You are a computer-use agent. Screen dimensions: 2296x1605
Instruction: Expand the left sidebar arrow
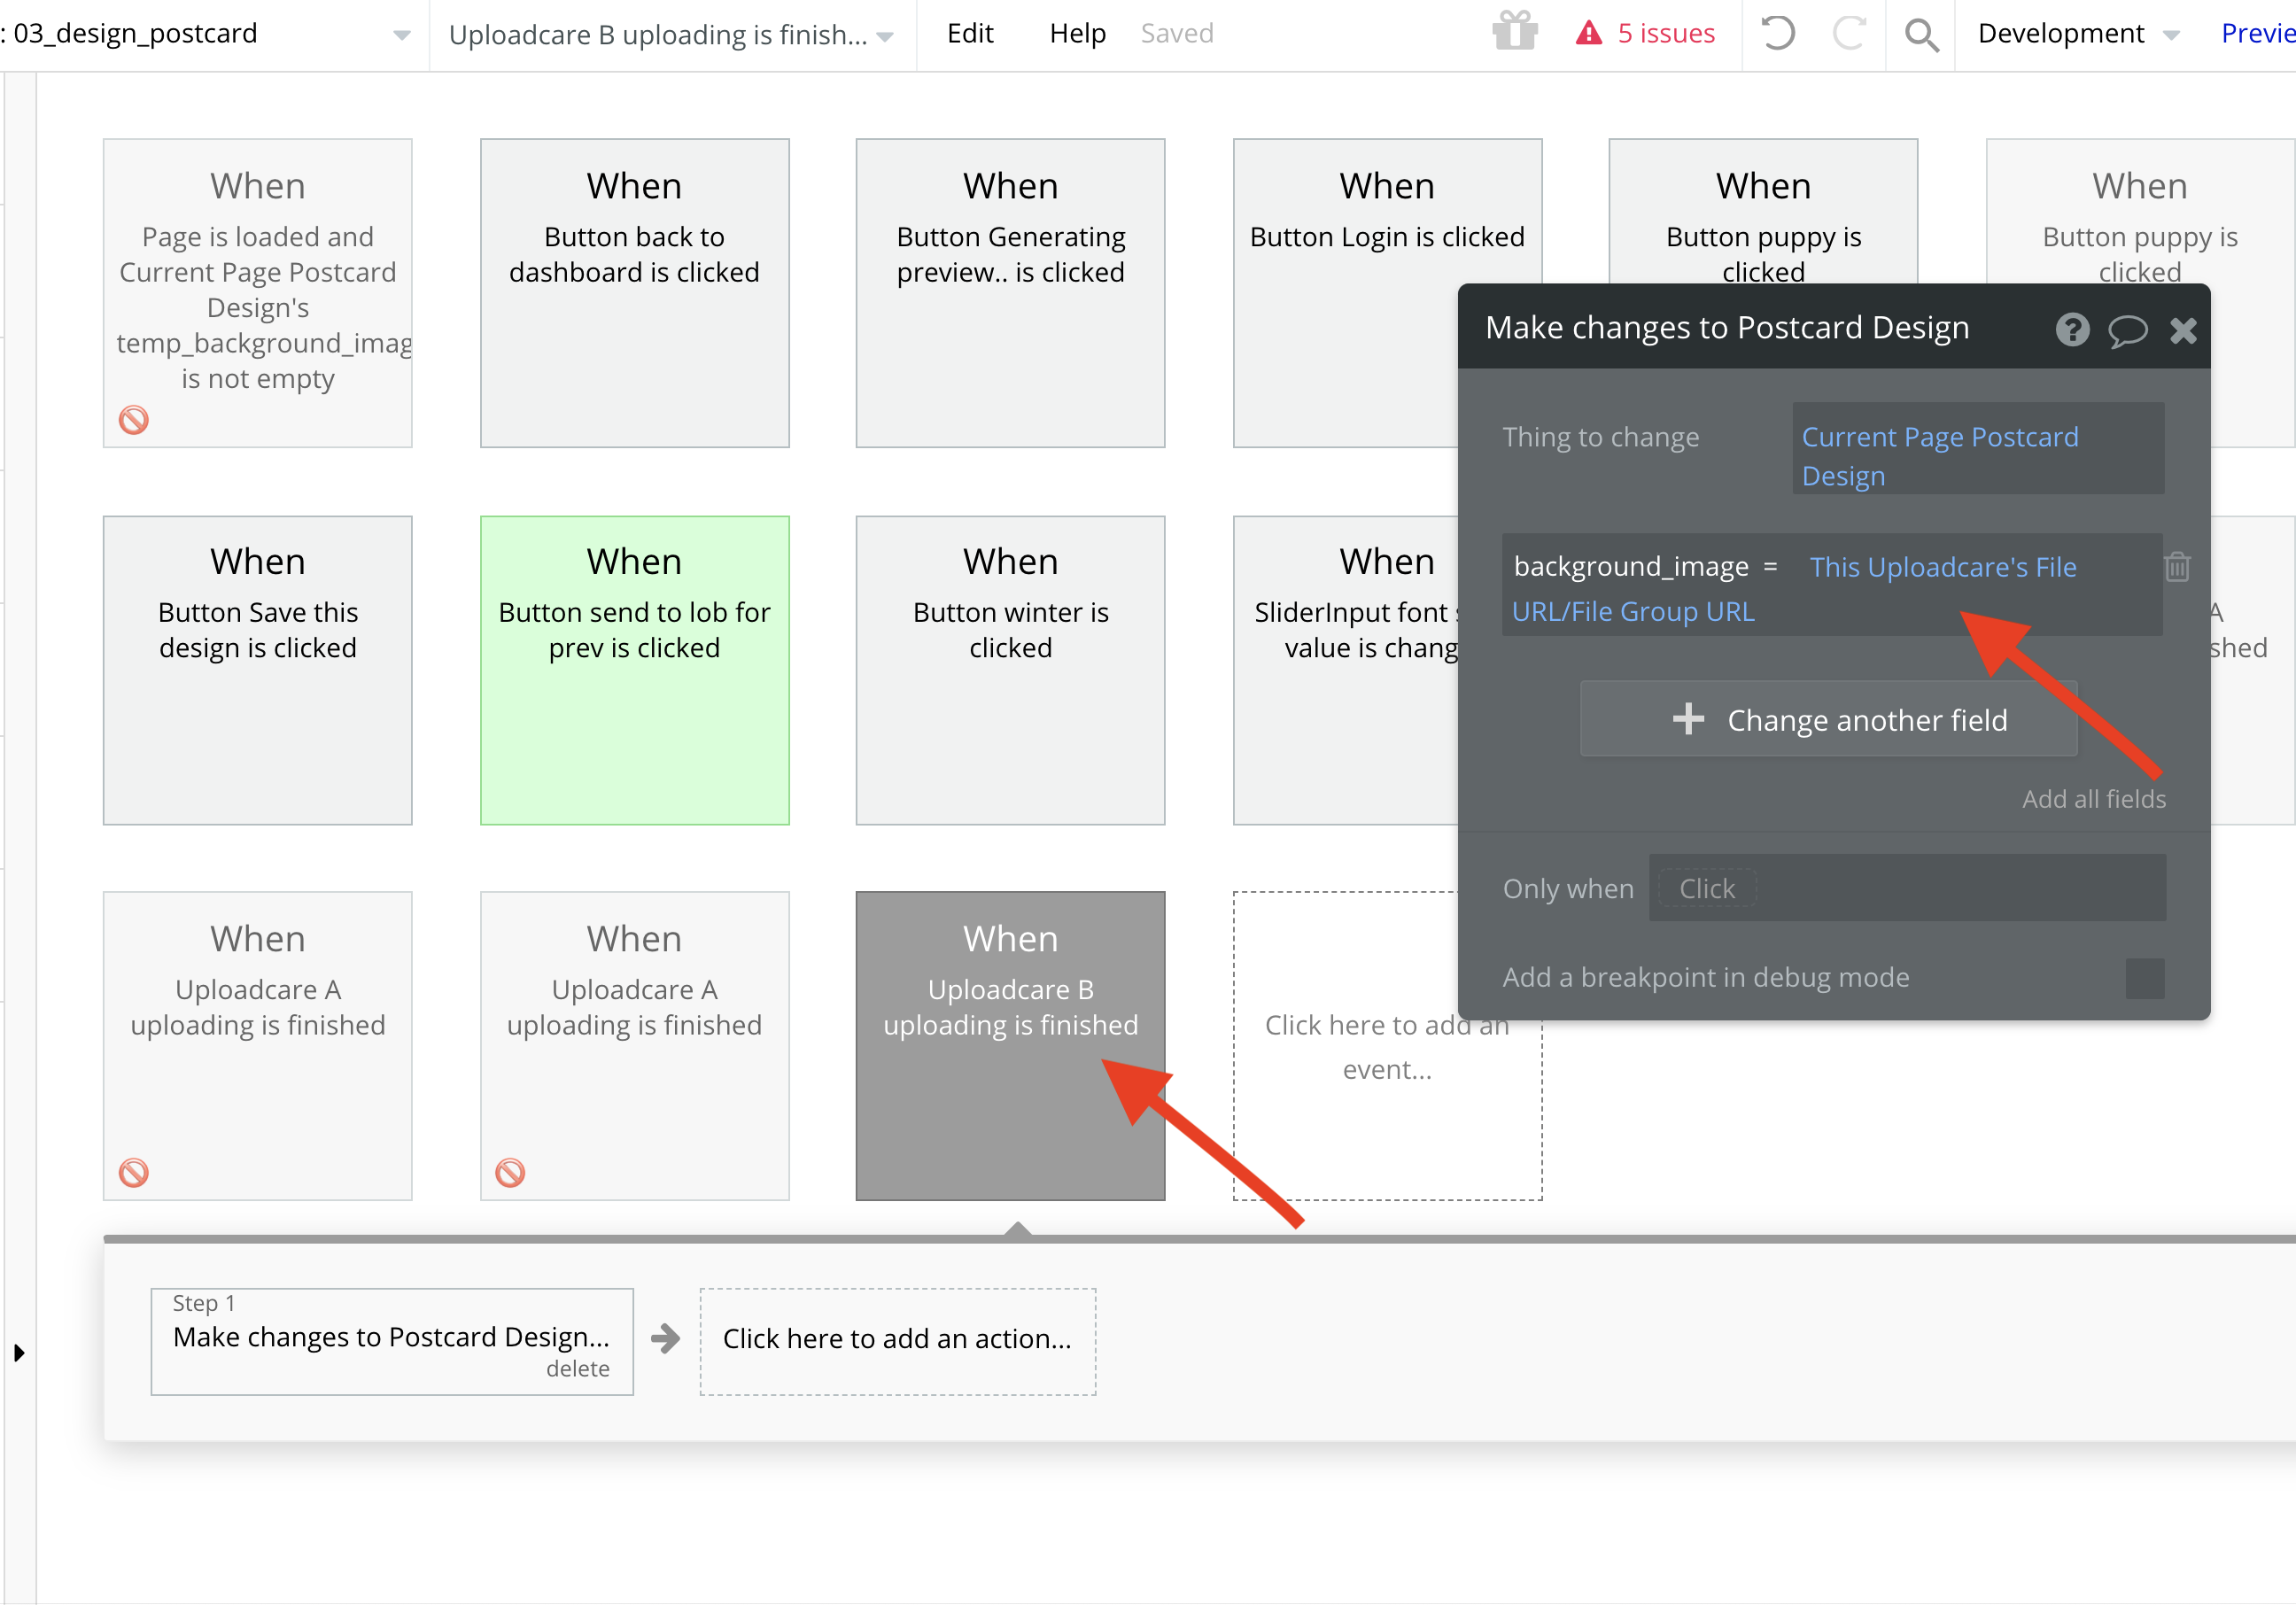coord(19,1353)
